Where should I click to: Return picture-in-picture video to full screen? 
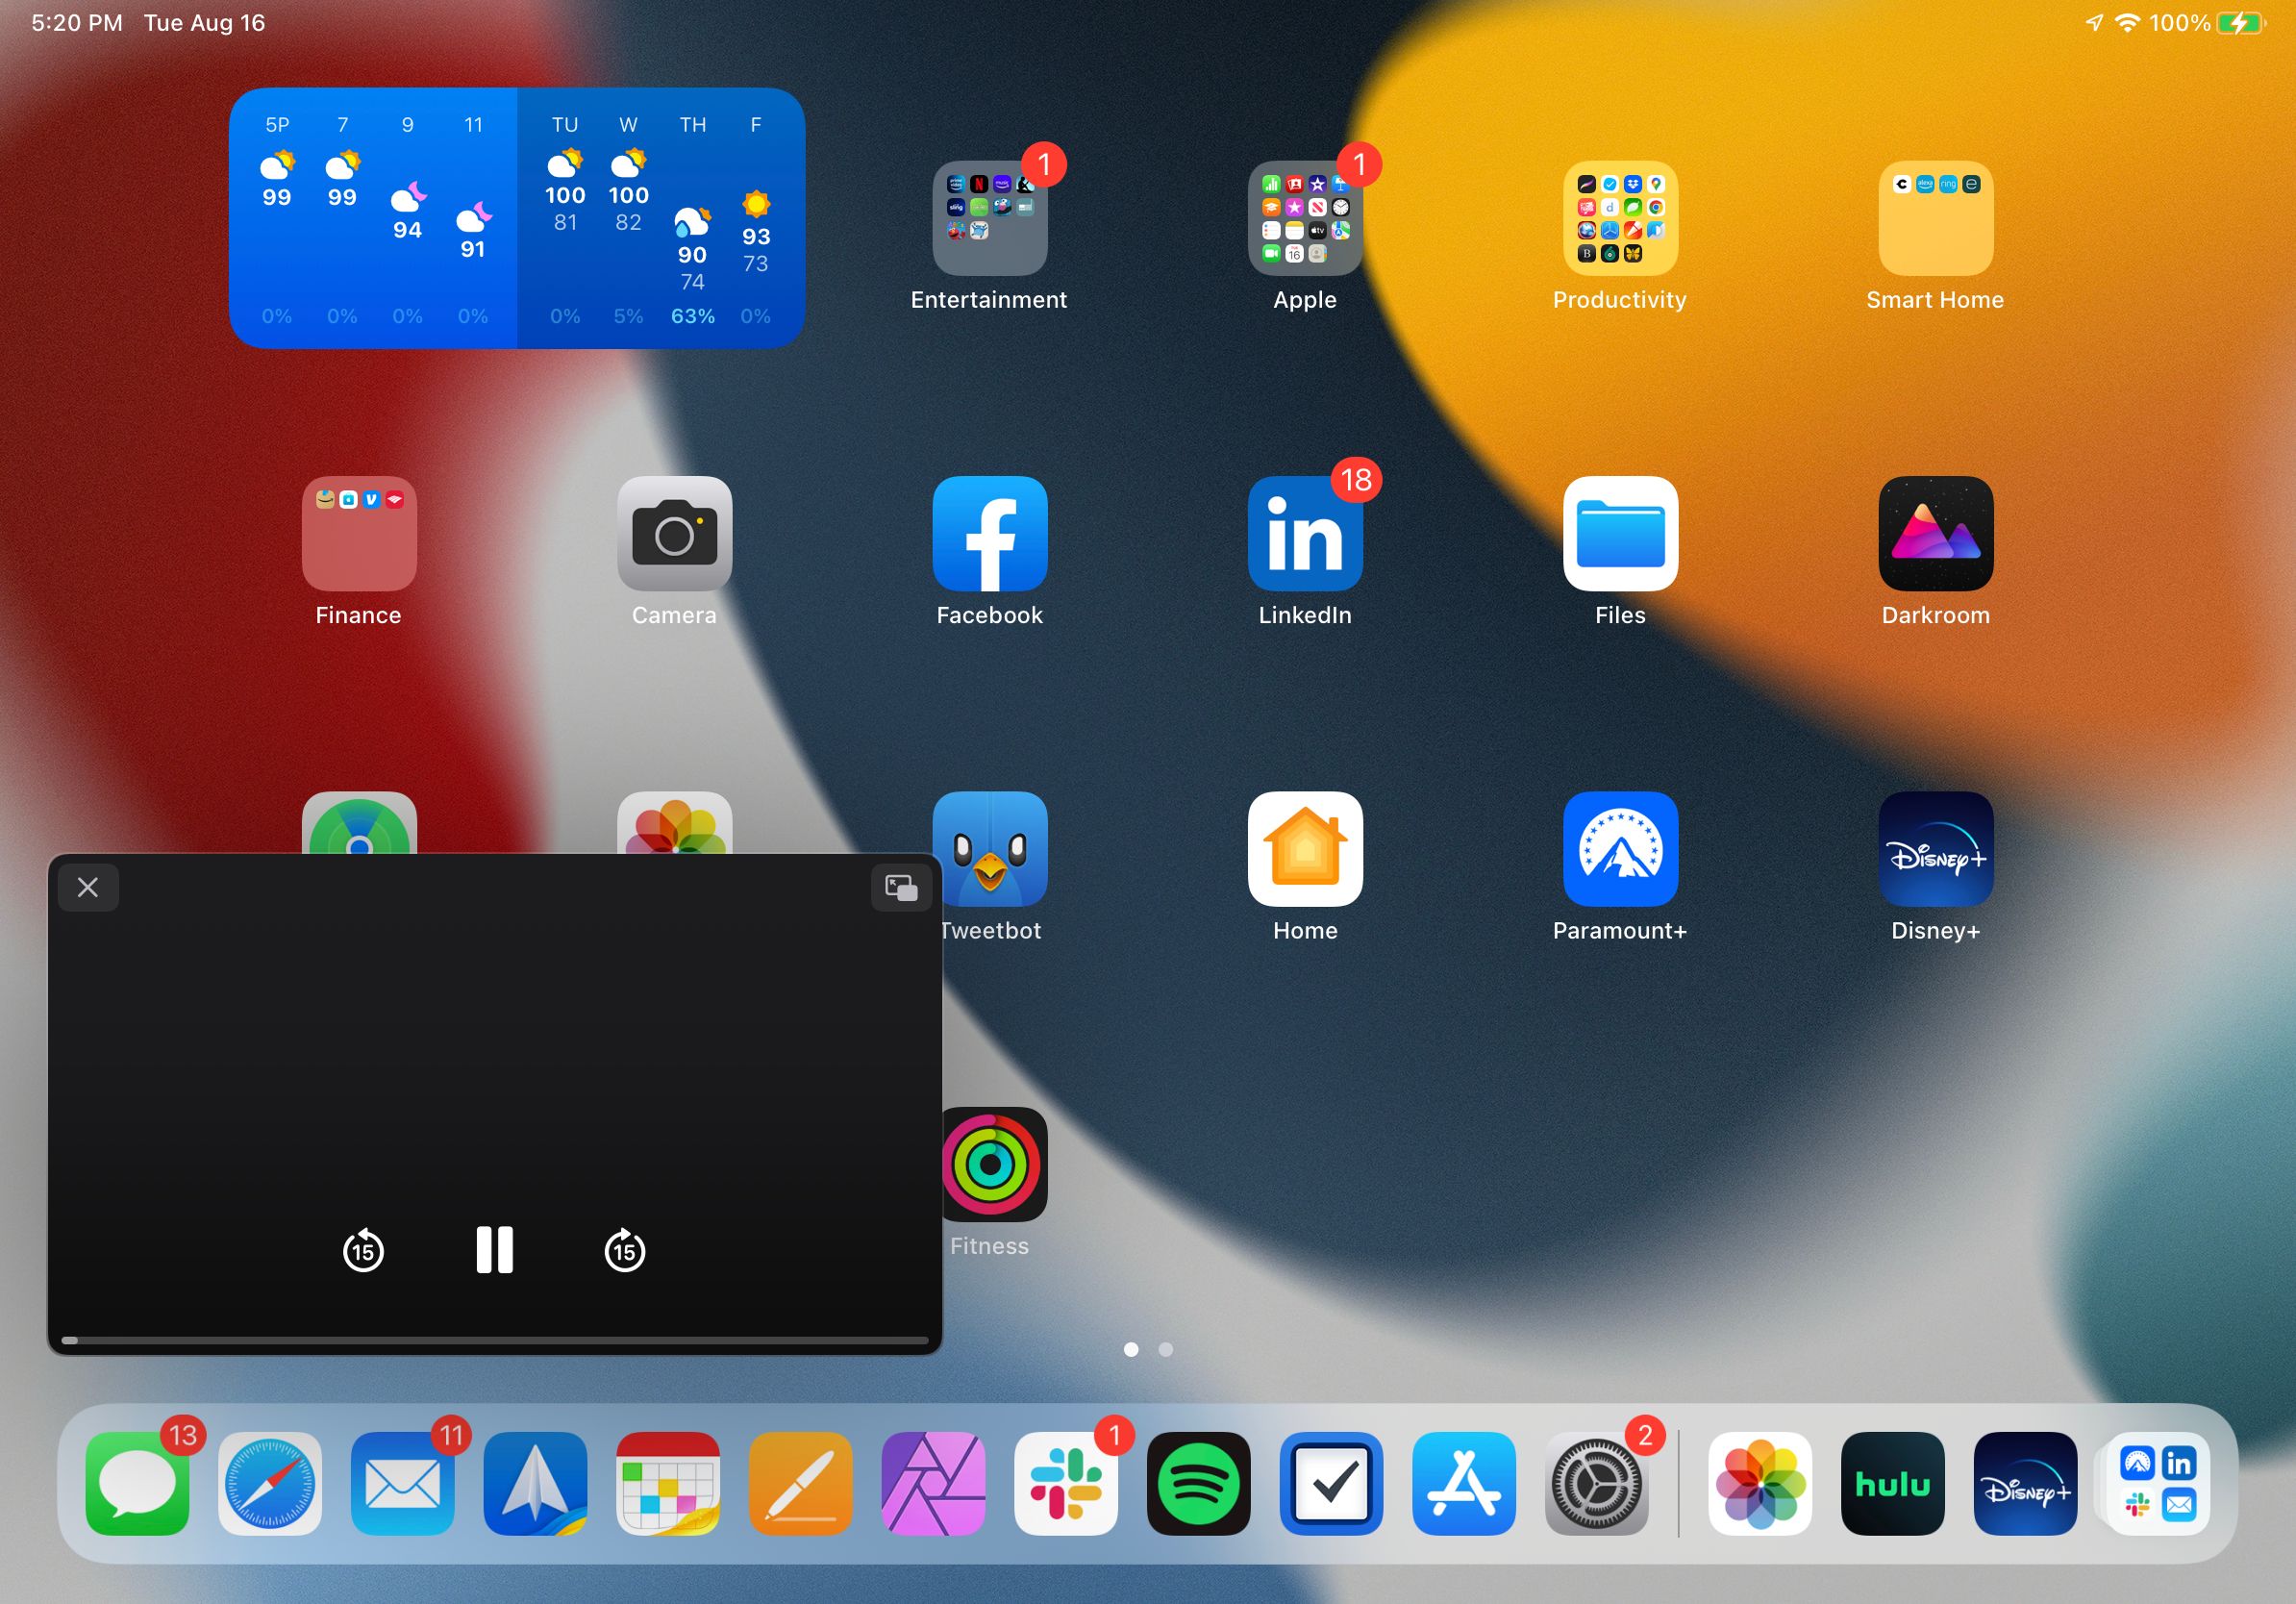(901, 887)
